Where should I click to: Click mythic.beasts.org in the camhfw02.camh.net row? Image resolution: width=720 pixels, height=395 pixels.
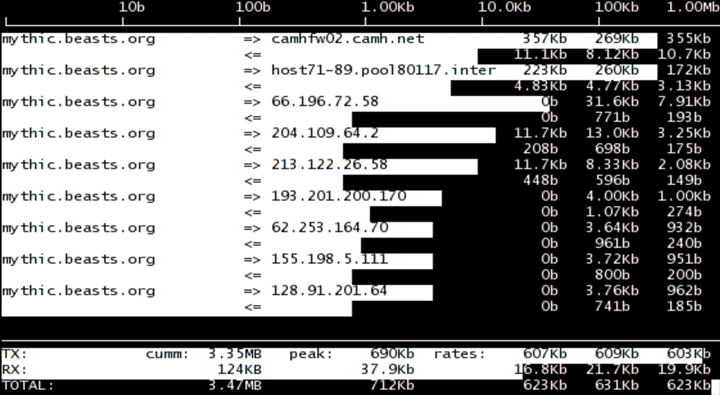(x=79, y=40)
